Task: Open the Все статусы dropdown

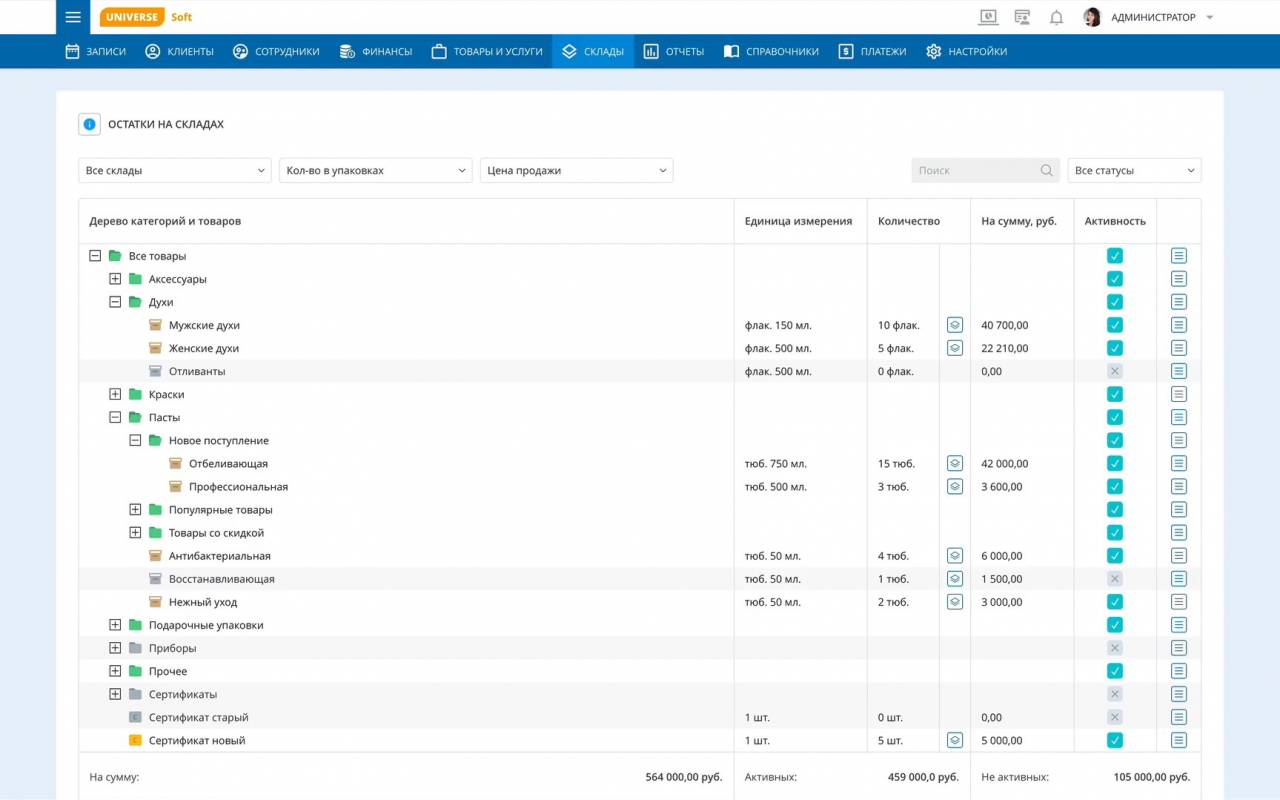Action: pyautogui.click(x=1134, y=171)
